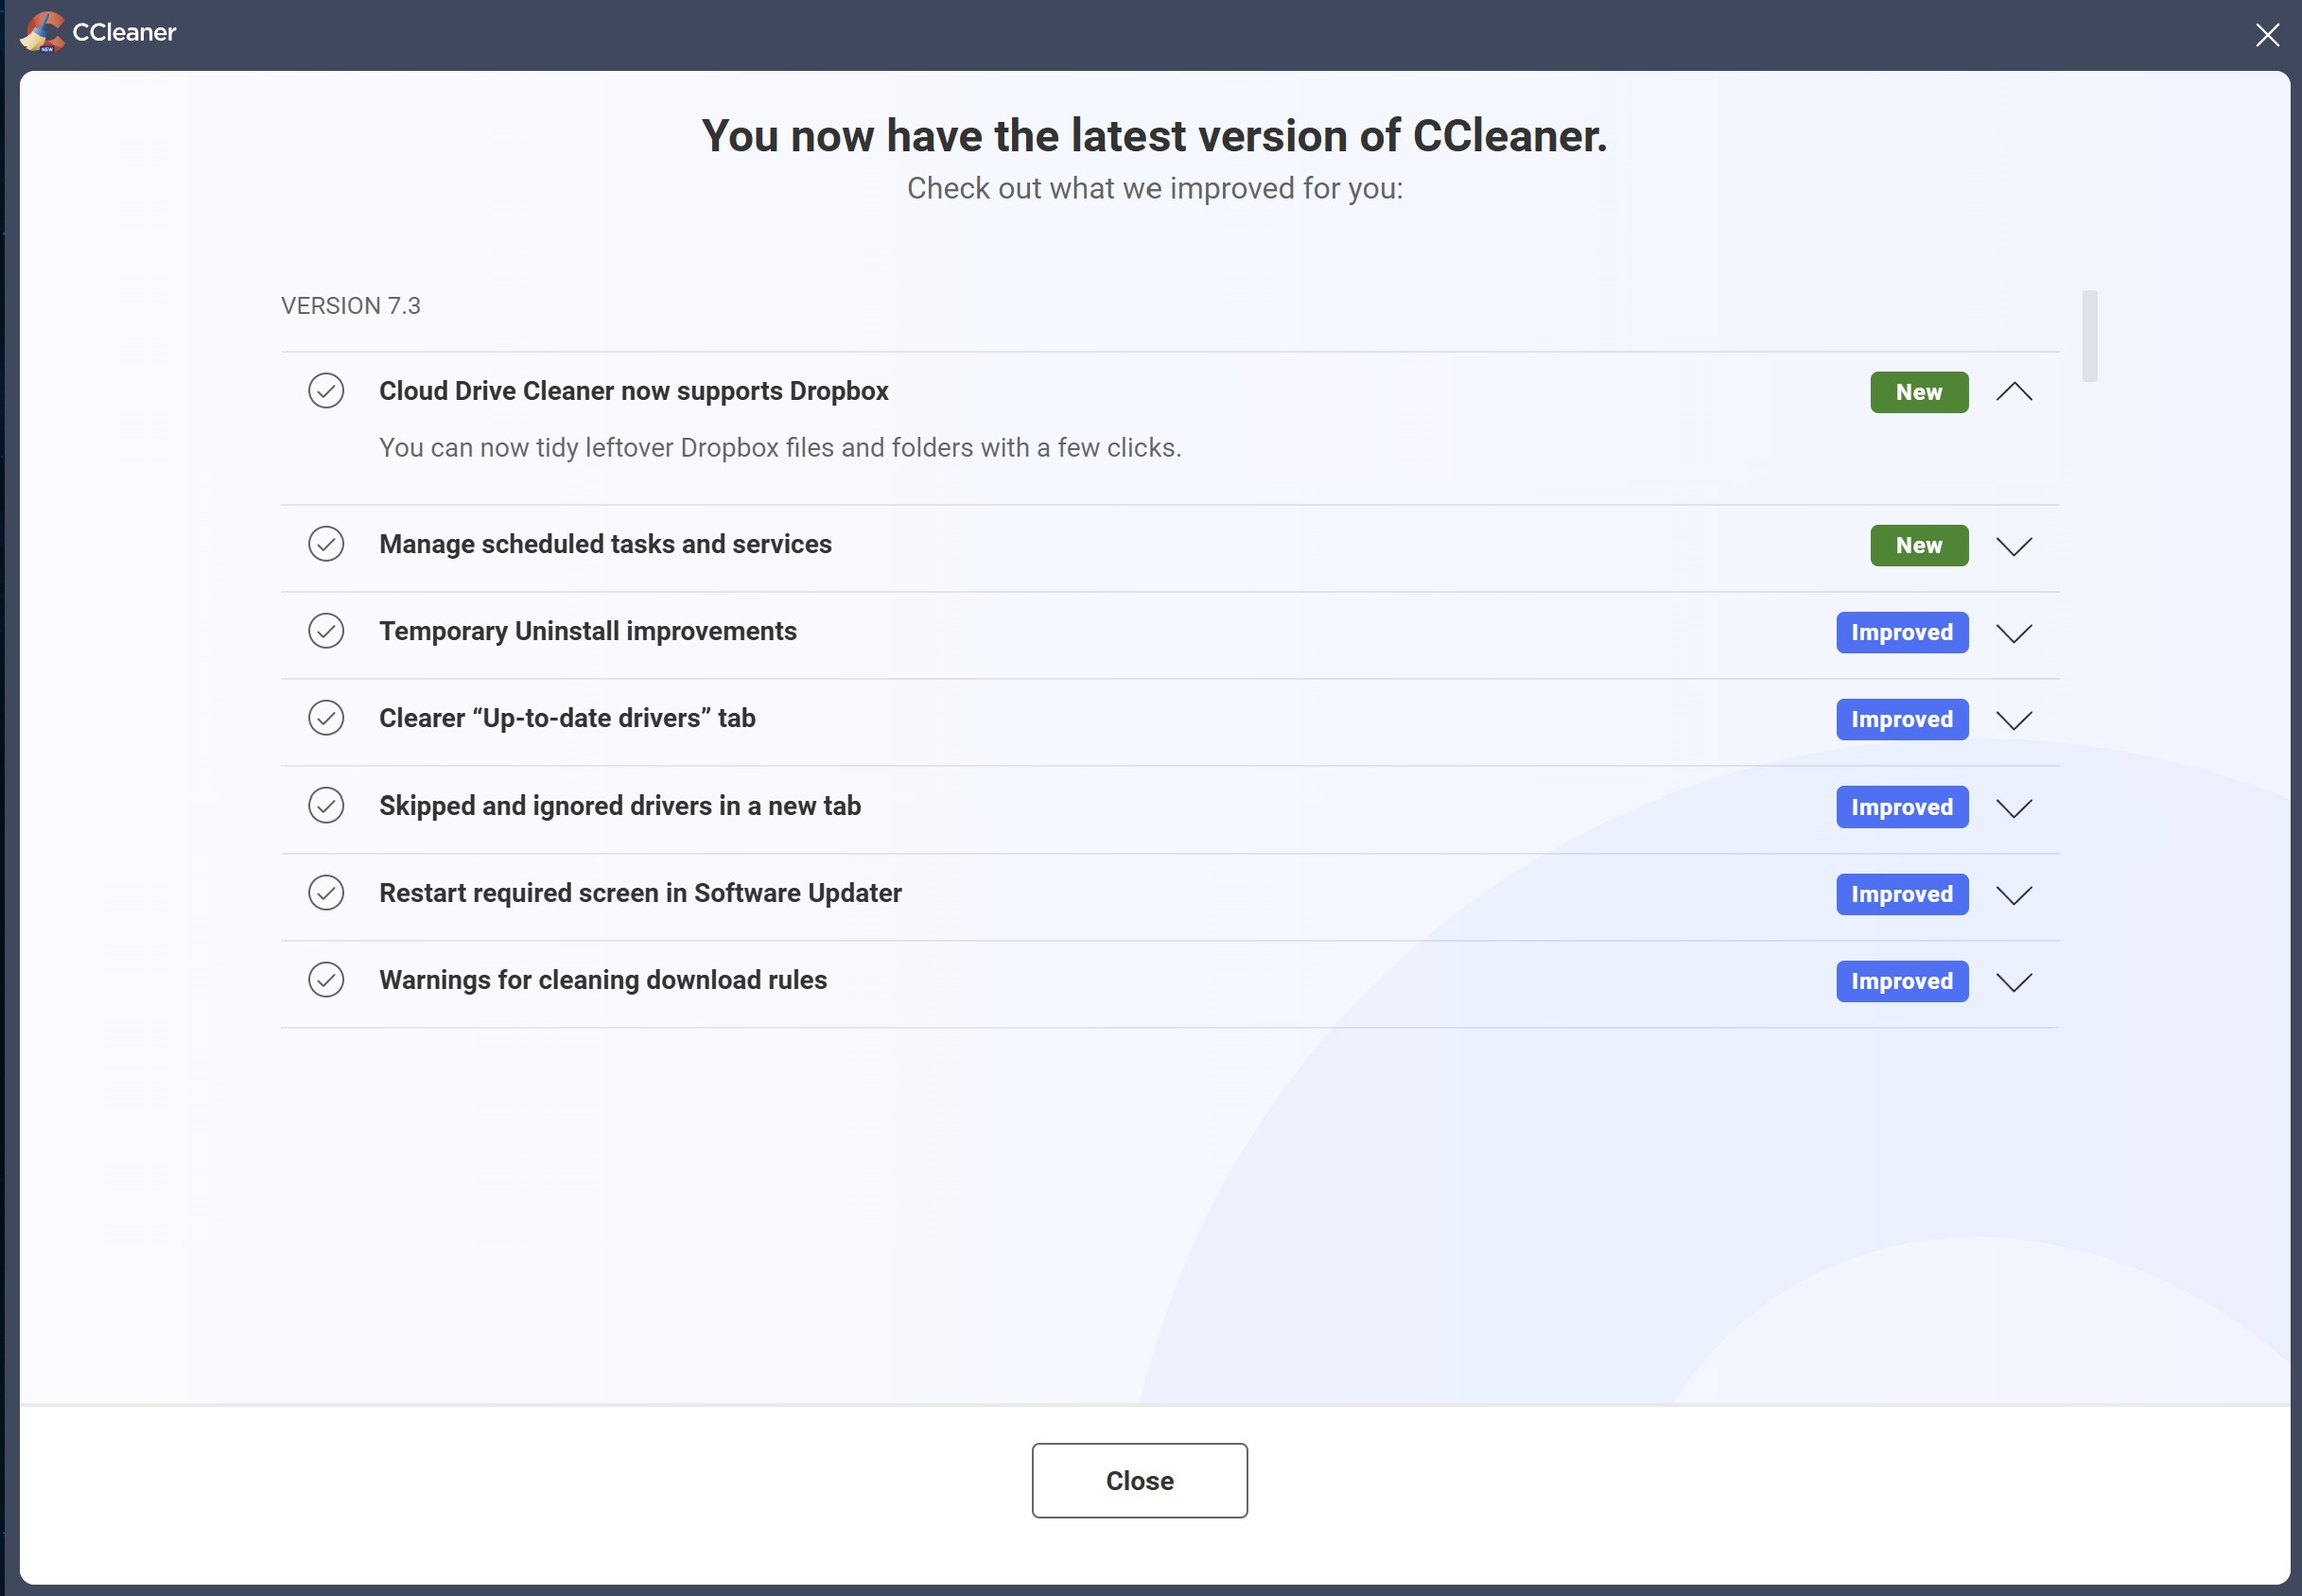This screenshot has width=2302, height=1596.
Task: Click the release notes vertical scrollbar thumb
Action: point(2090,336)
